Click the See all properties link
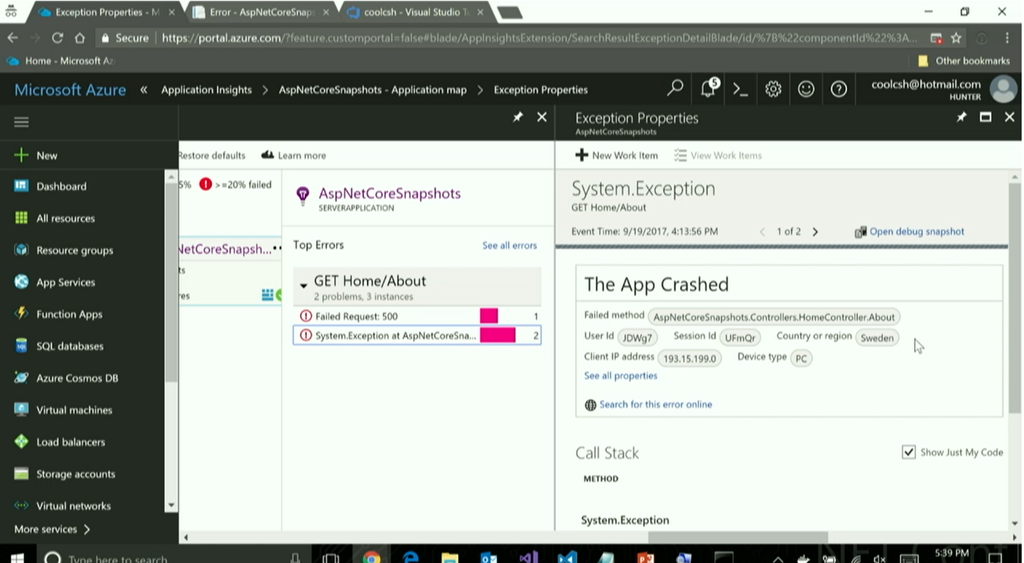The height and width of the screenshot is (563, 1024). 620,376
